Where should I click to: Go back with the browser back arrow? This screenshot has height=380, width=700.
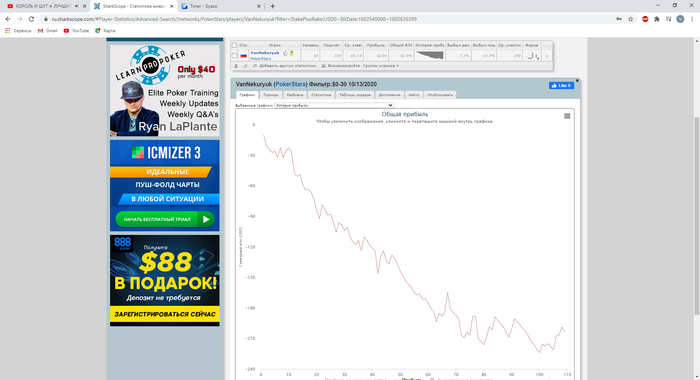[8, 19]
